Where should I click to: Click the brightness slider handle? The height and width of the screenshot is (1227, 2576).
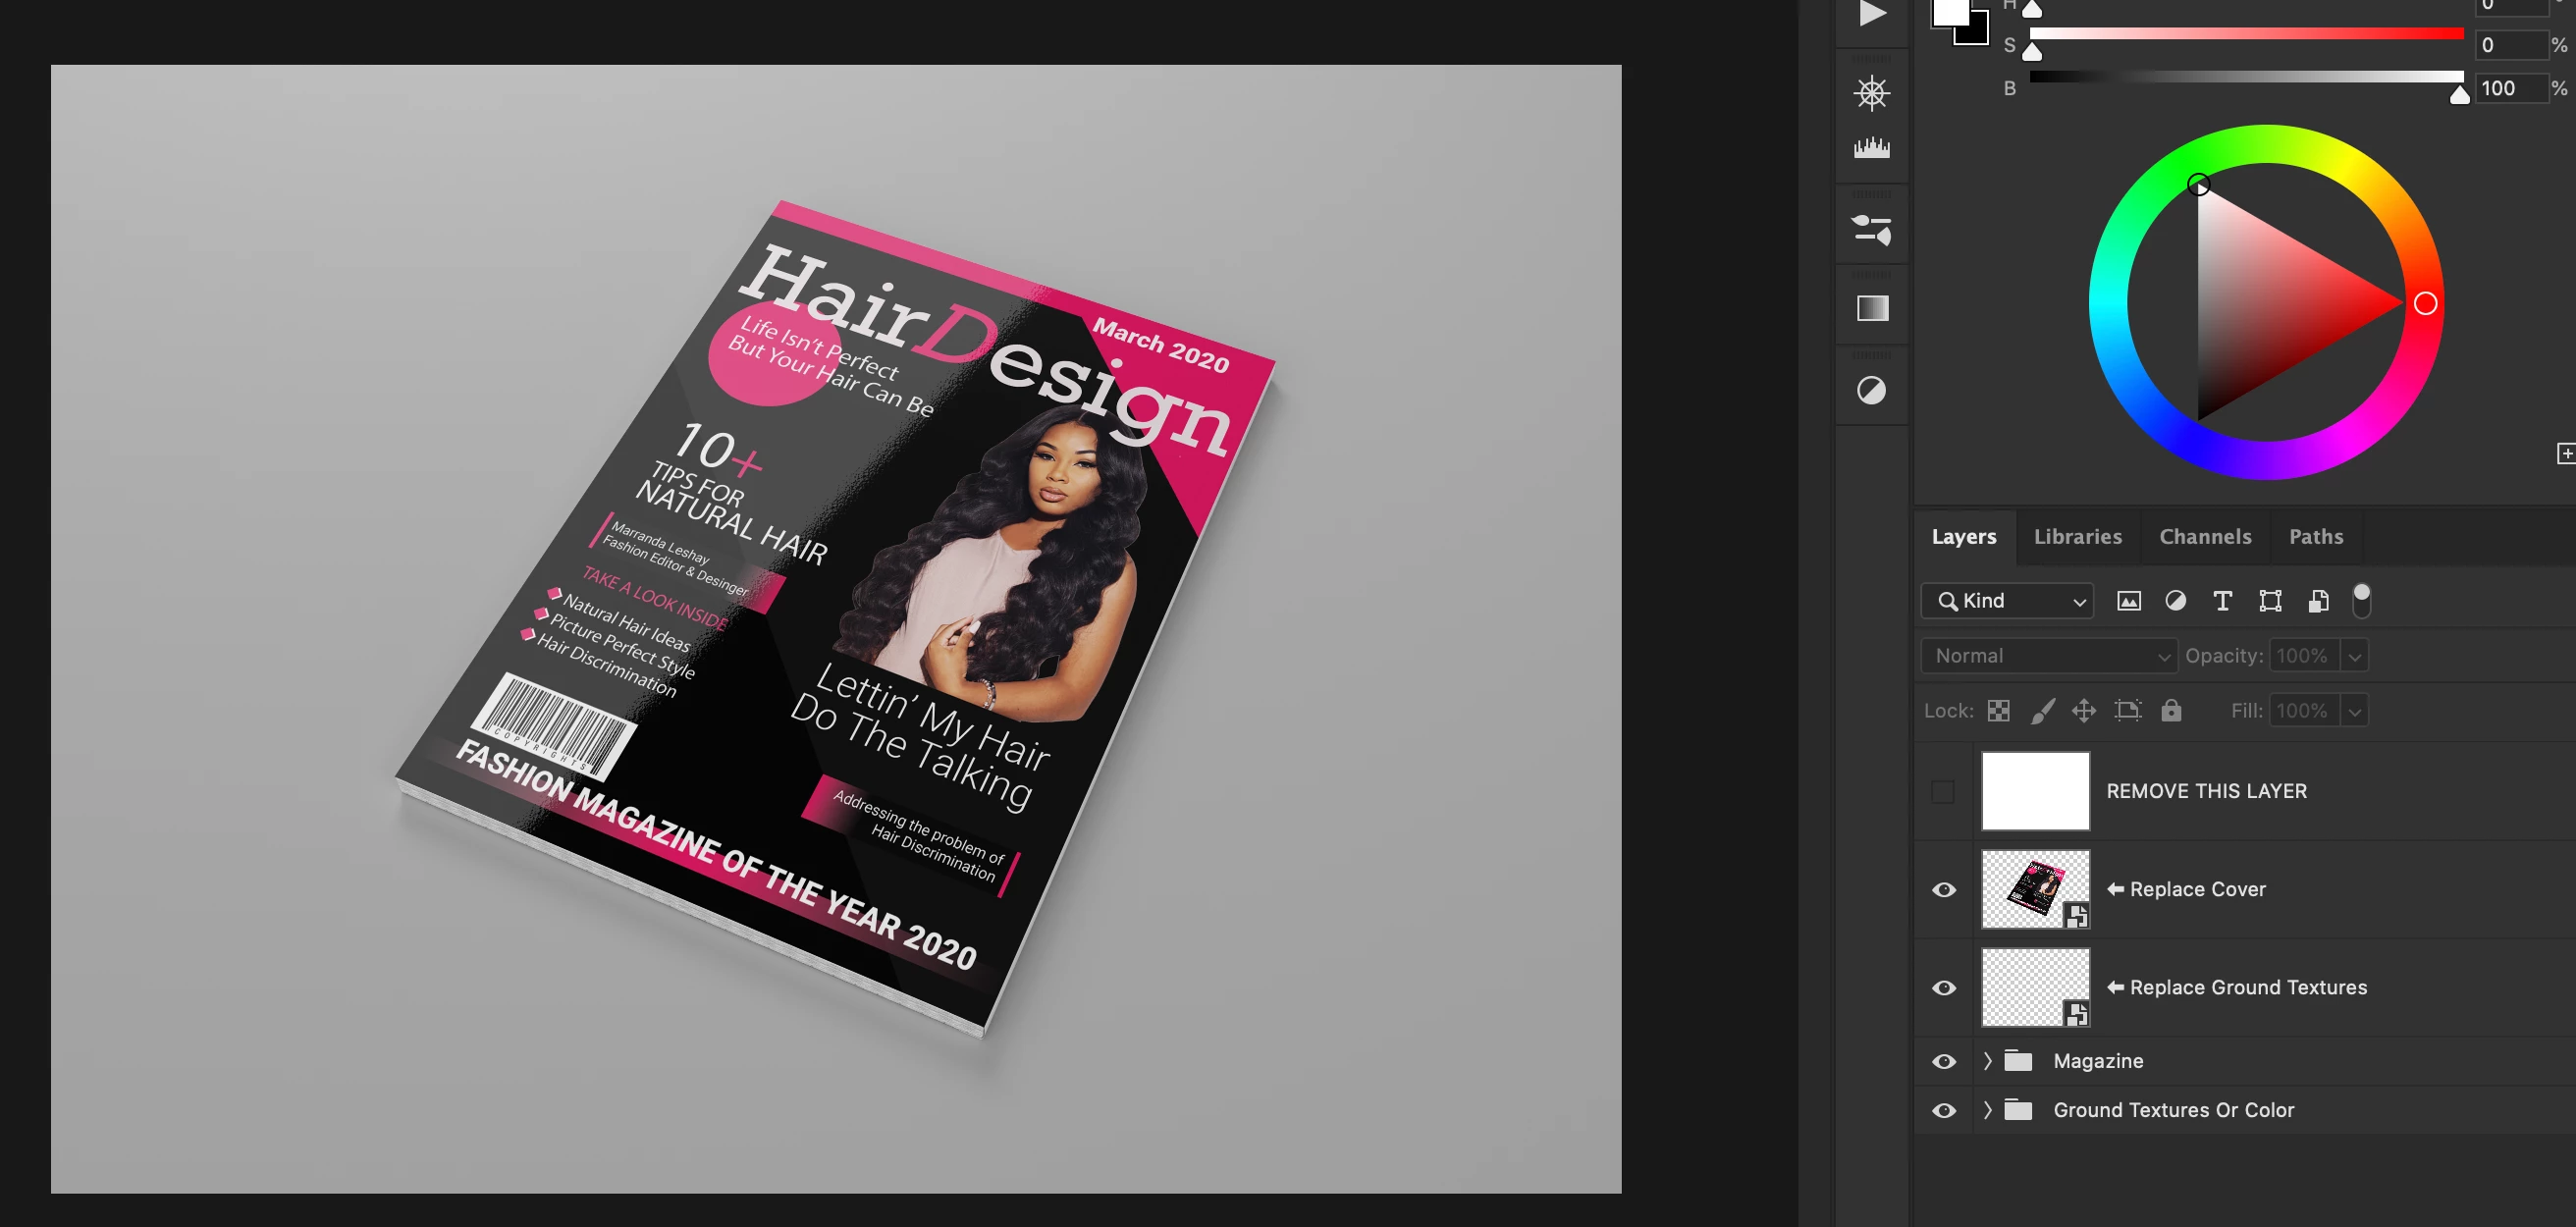tap(2459, 95)
